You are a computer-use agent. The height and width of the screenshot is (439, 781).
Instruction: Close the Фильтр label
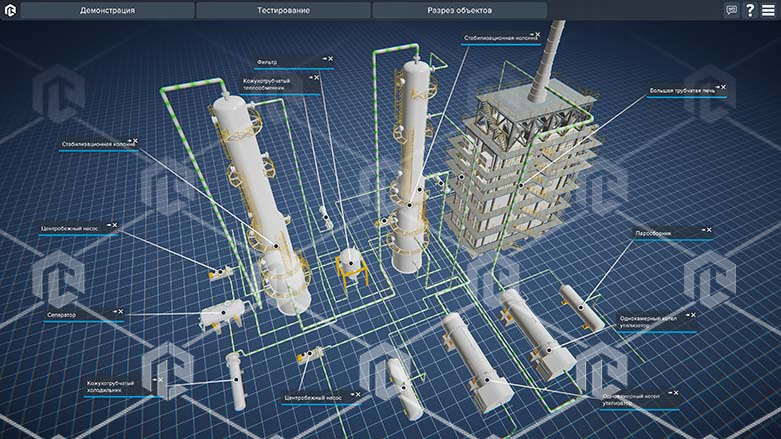tap(330, 59)
